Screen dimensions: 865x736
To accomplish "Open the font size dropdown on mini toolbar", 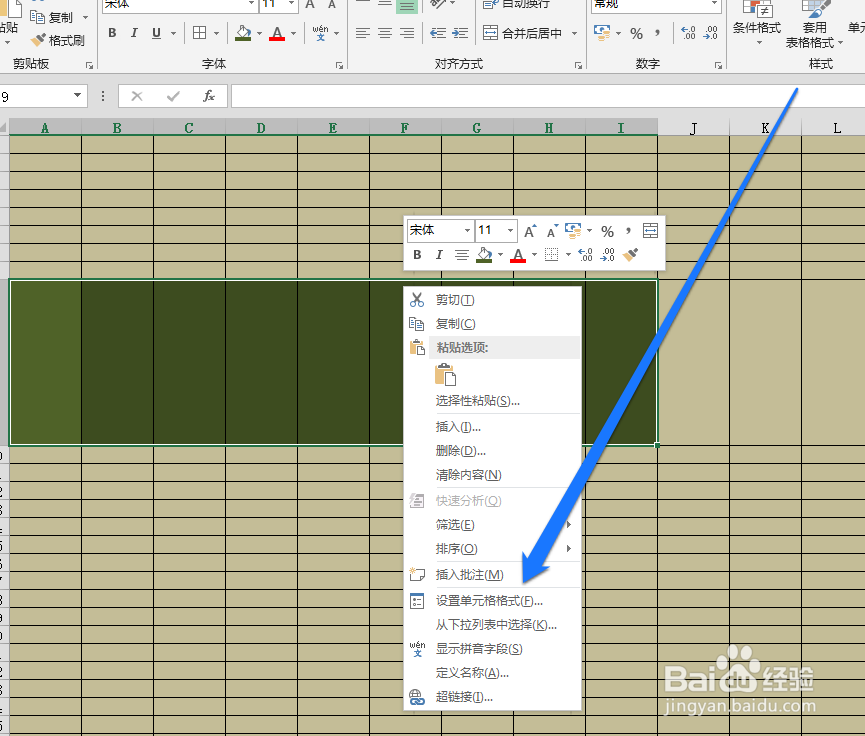I will 509,230.
